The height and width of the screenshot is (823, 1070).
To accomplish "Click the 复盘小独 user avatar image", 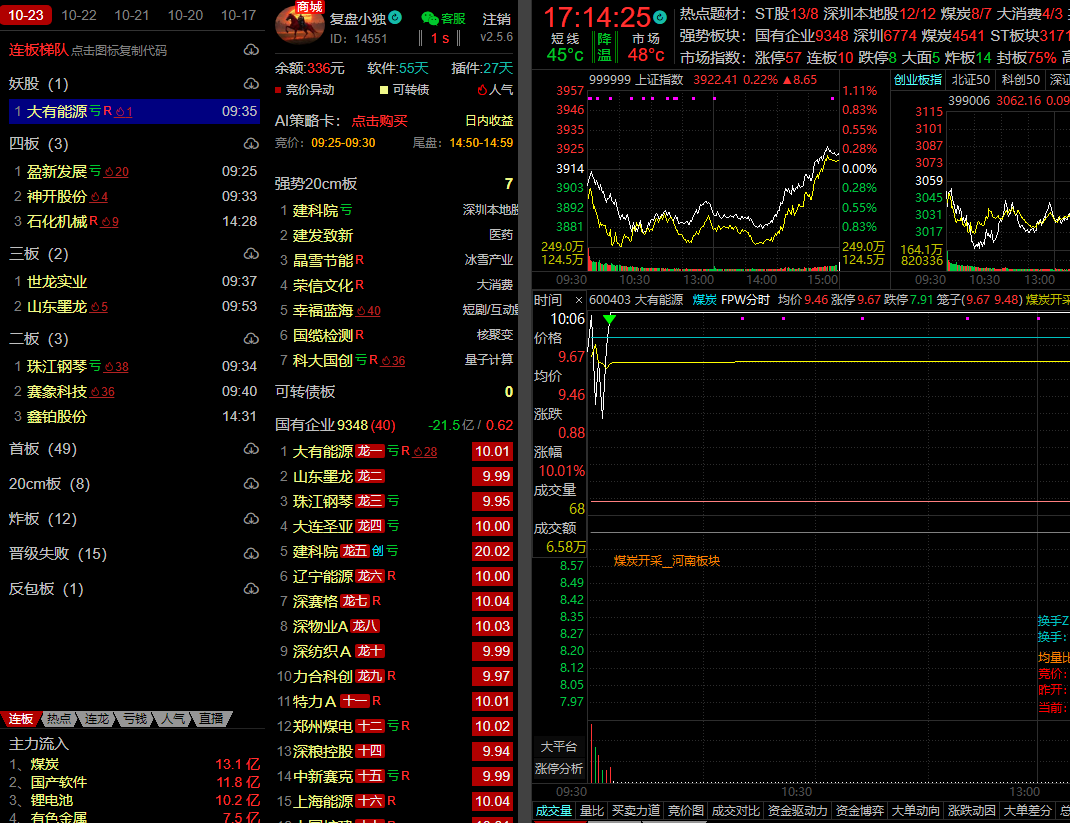I will click(298, 25).
